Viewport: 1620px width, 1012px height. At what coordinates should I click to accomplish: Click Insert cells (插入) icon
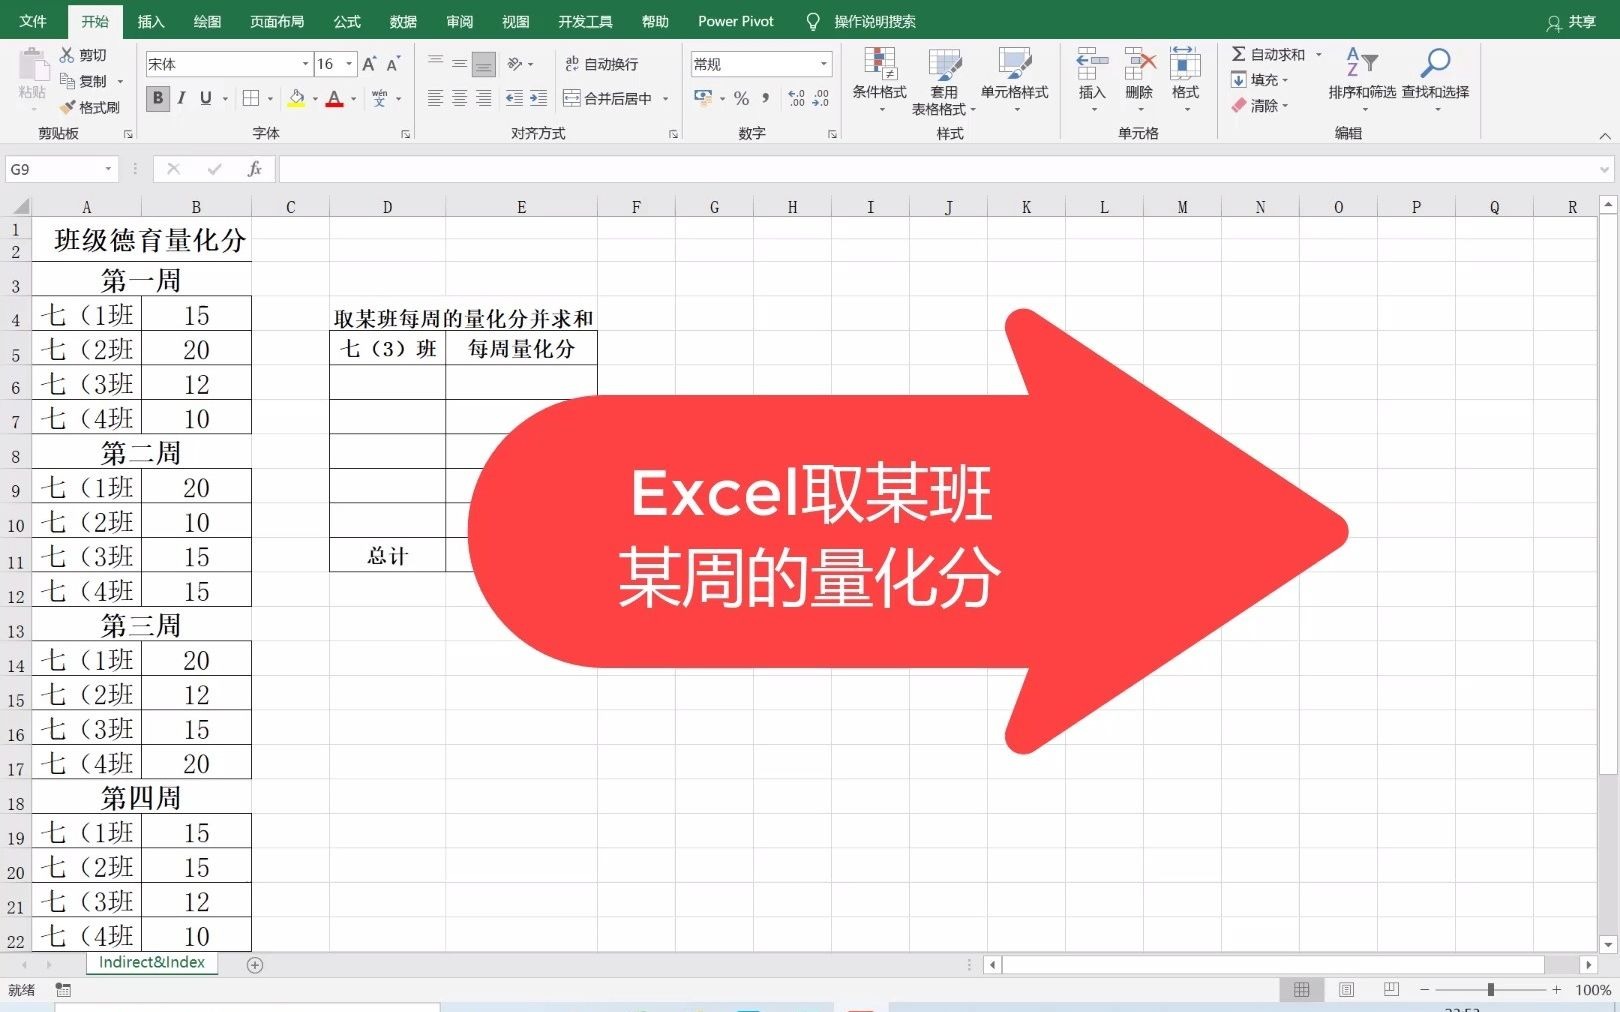pos(1092,65)
